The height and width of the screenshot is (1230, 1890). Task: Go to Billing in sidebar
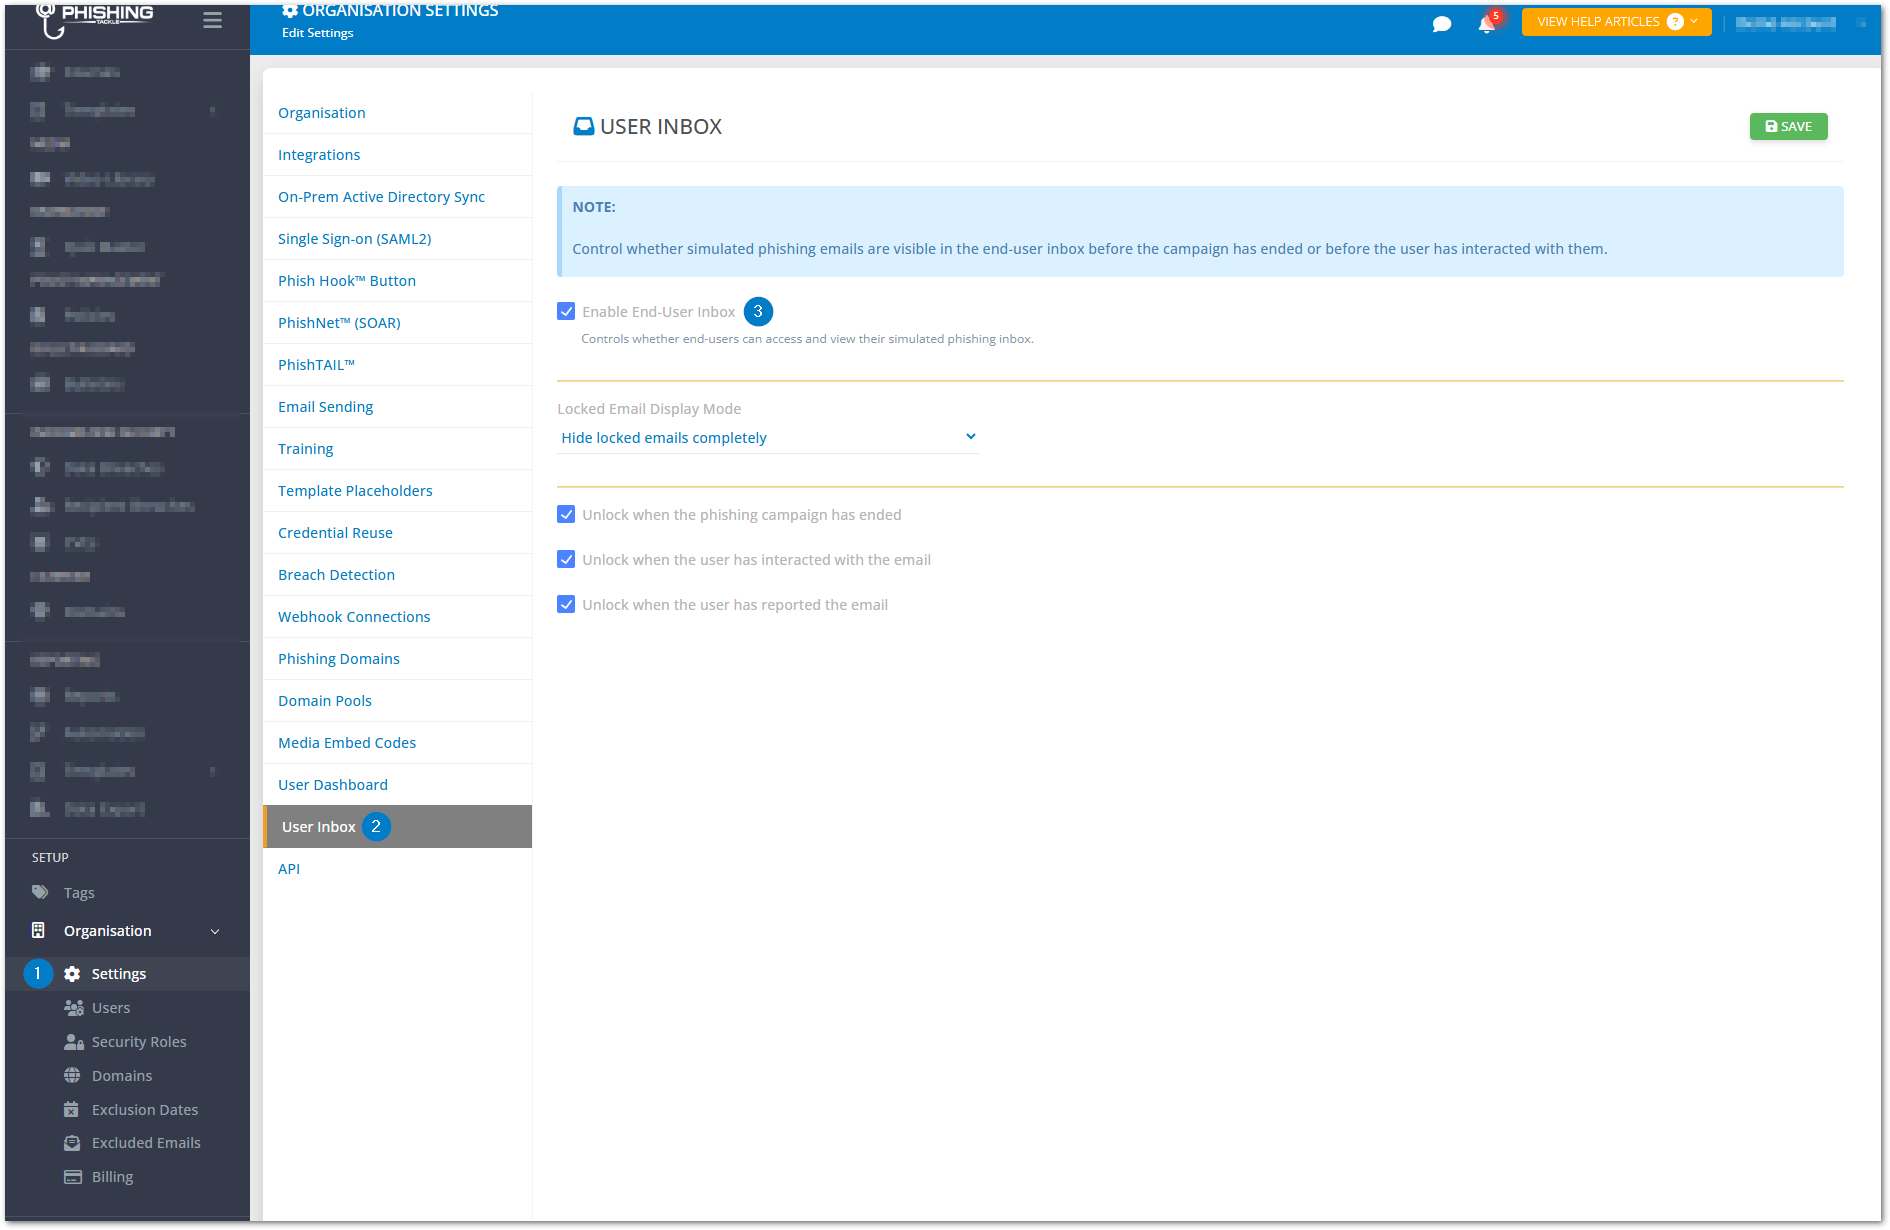pos(112,1176)
